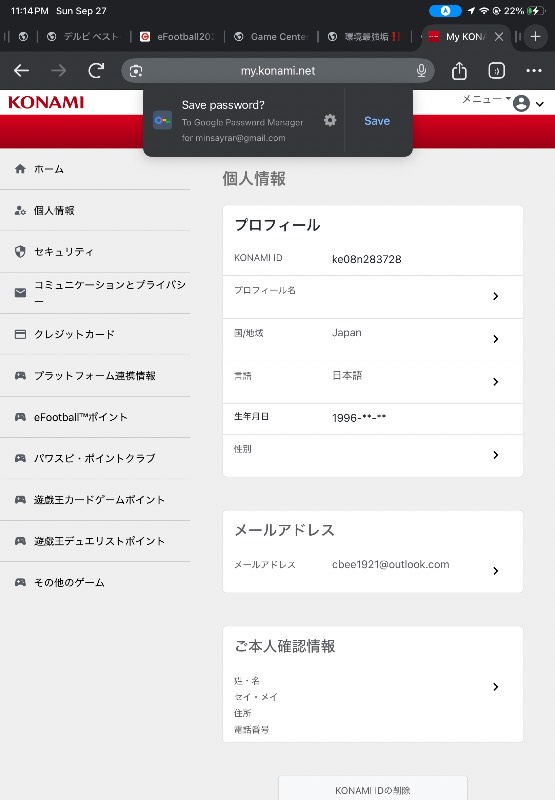Open コミュニケーションとプライバシー in the sidebar
The width and height of the screenshot is (555, 800).
(95, 293)
